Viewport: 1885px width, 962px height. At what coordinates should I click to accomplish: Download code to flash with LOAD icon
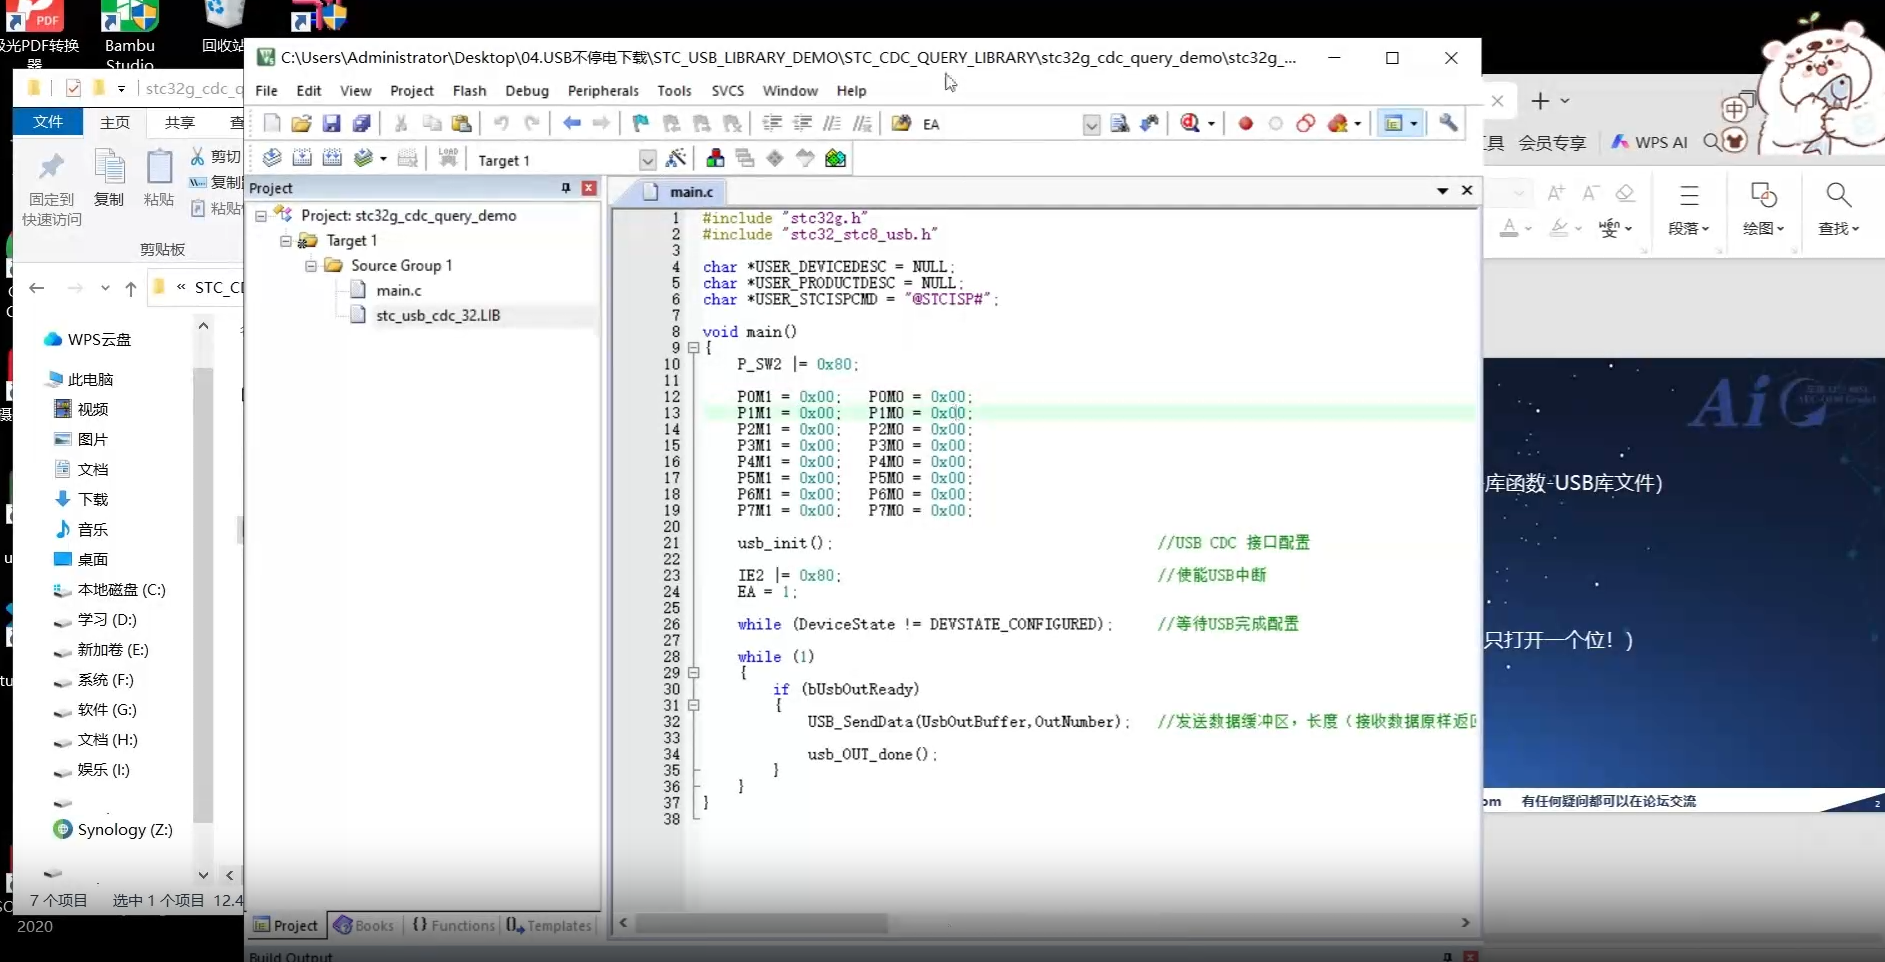click(448, 158)
